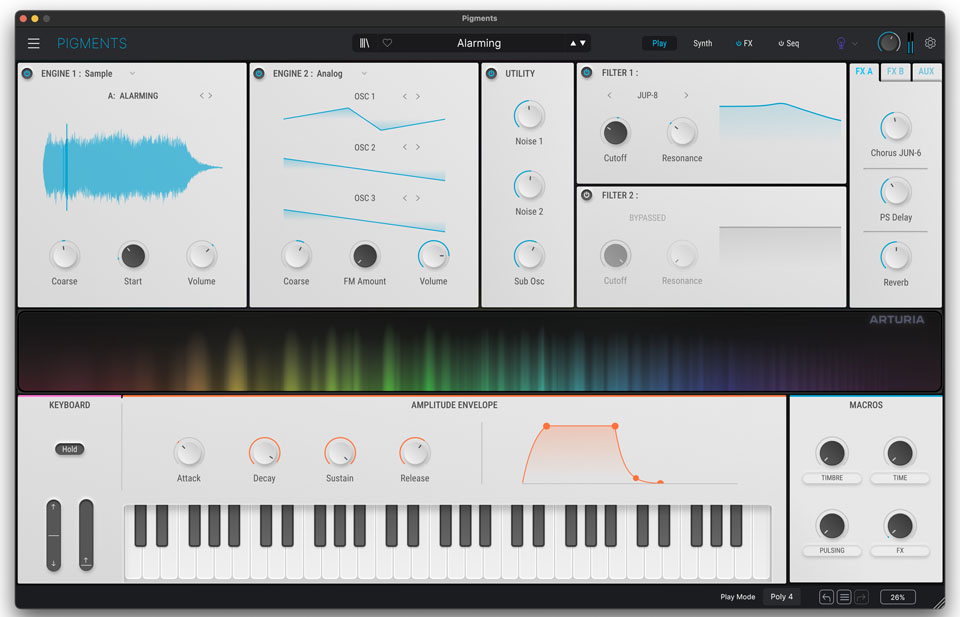Choose previous filter type before JUP-8
The height and width of the screenshot is (617, 960).
609,95
